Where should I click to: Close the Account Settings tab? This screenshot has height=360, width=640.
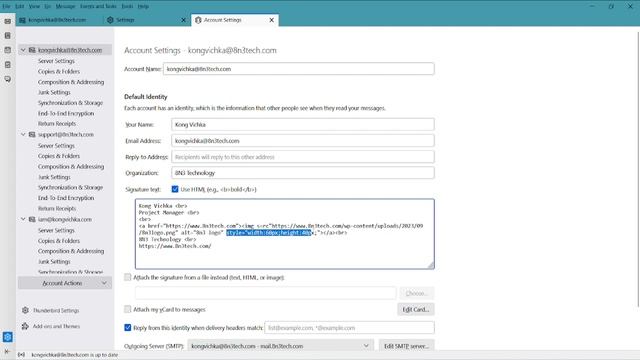[271, 20]
